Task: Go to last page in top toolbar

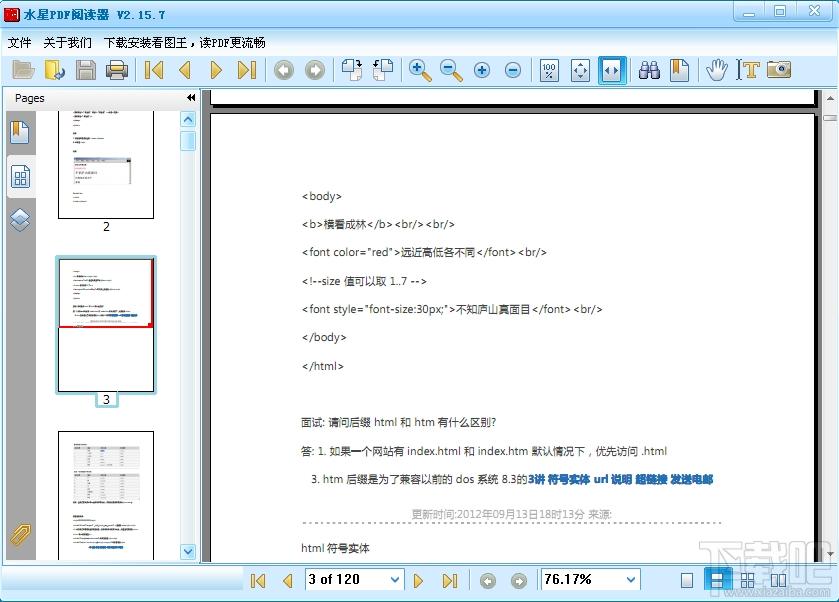Action: click(247, 70)
